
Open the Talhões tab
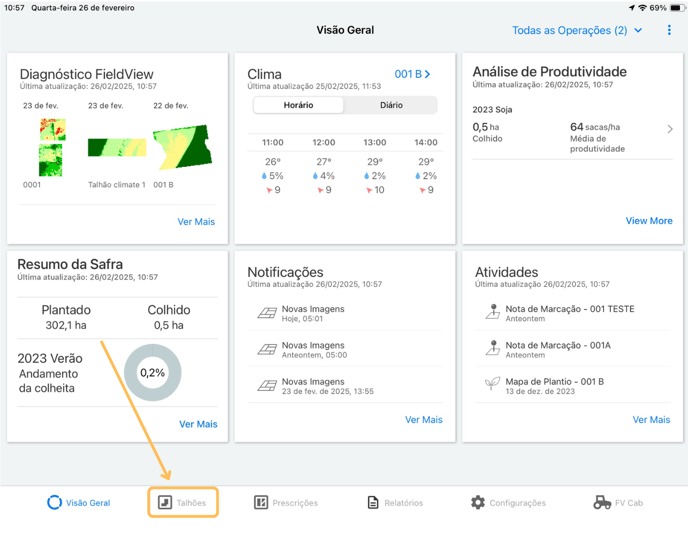pos(184,502)
